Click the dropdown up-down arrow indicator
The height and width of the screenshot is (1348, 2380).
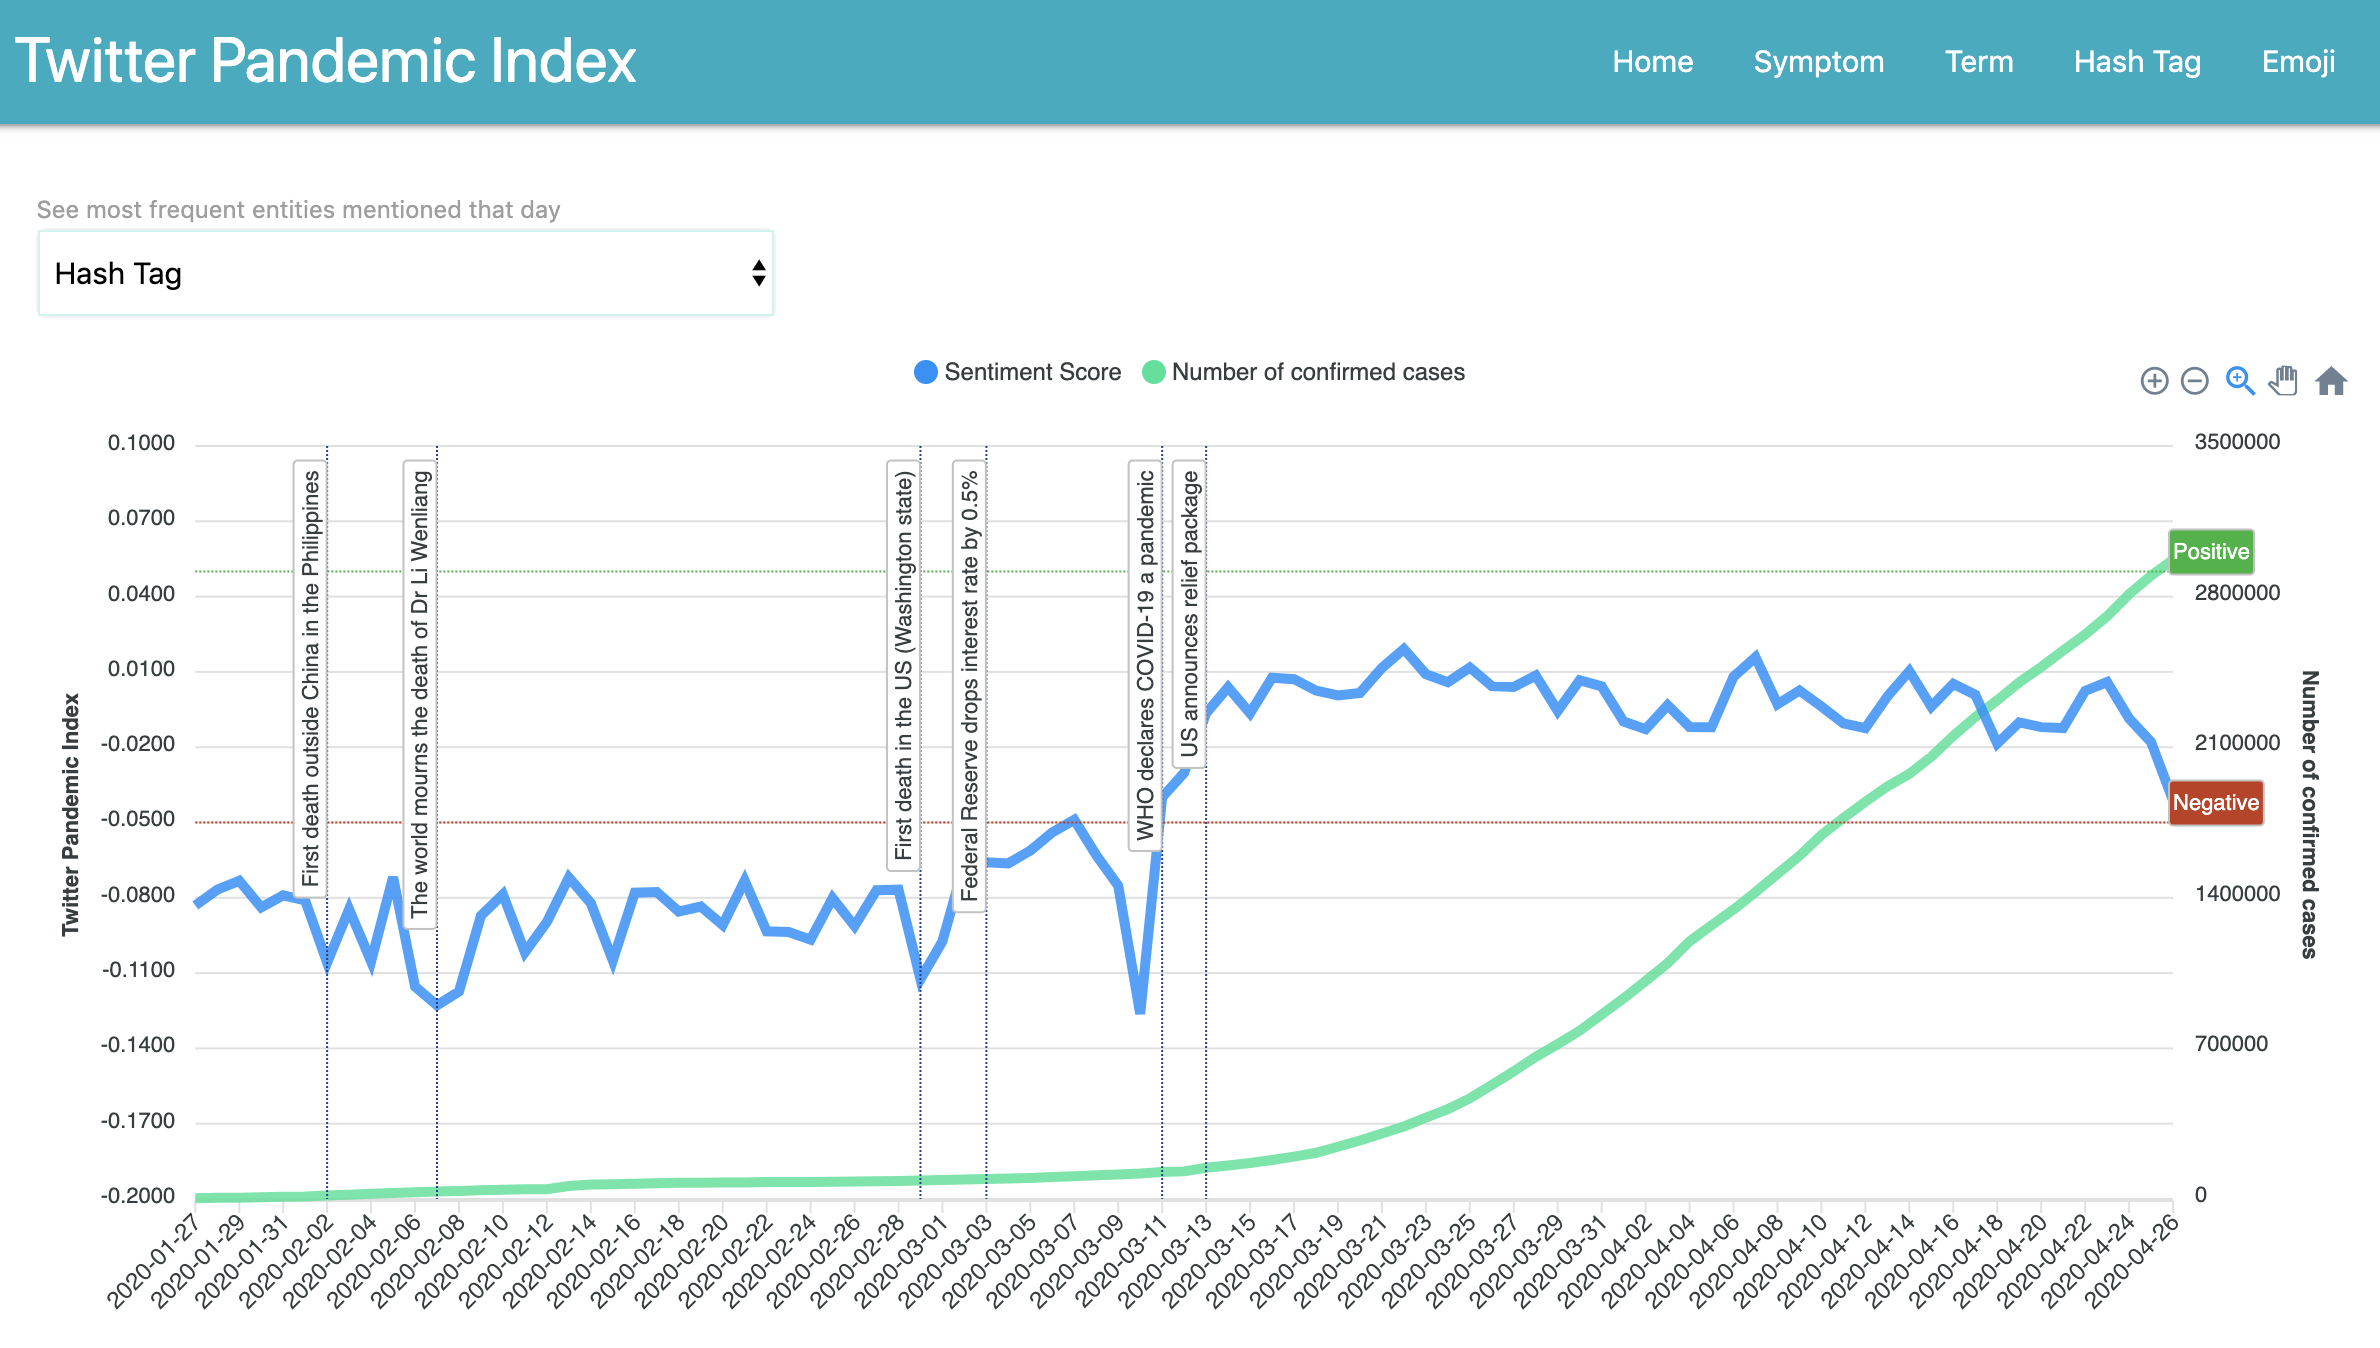click(759, 273)
